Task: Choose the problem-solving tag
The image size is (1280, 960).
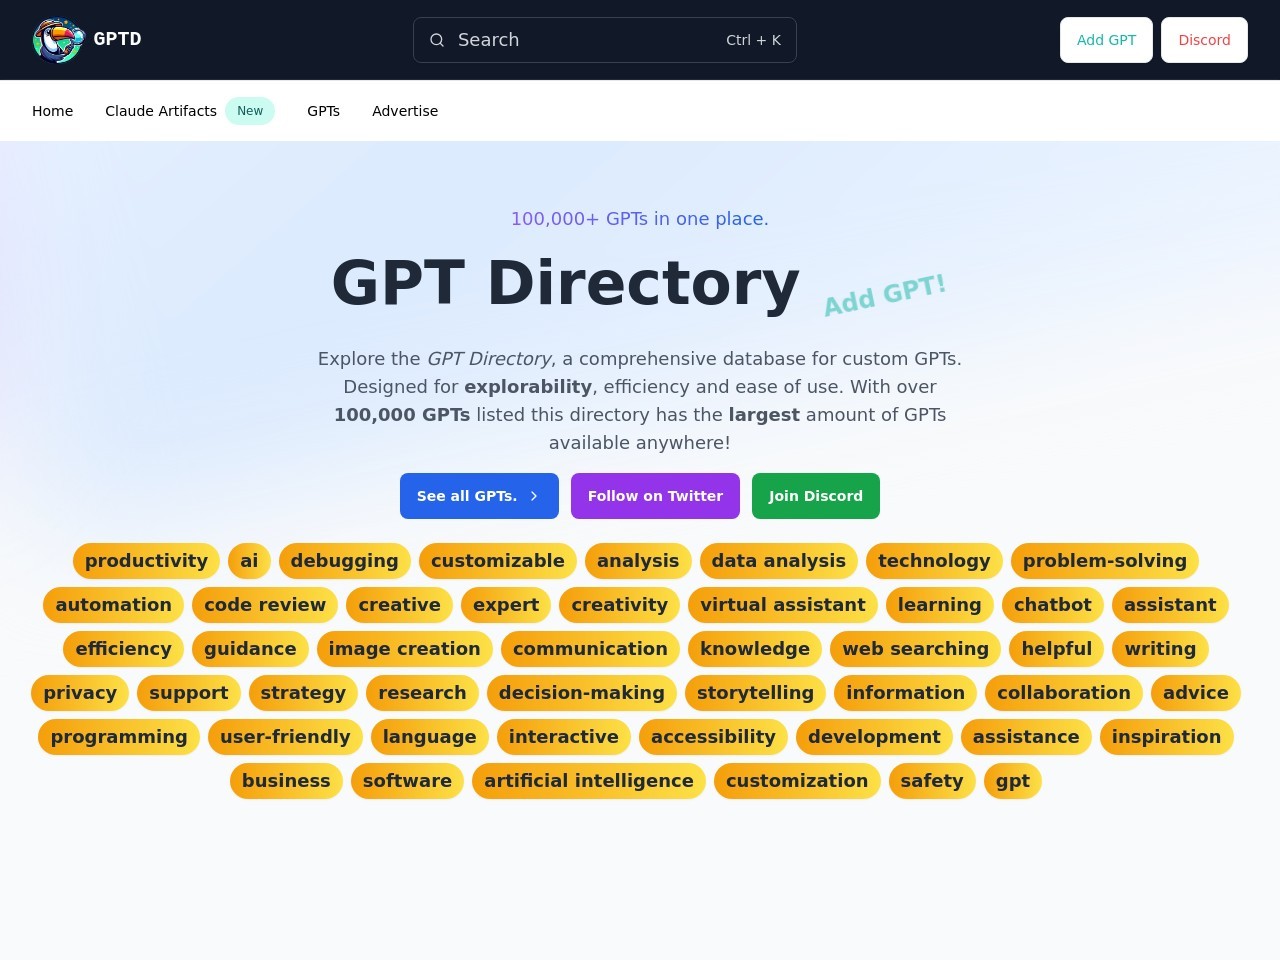Action: pos(1105,561)
